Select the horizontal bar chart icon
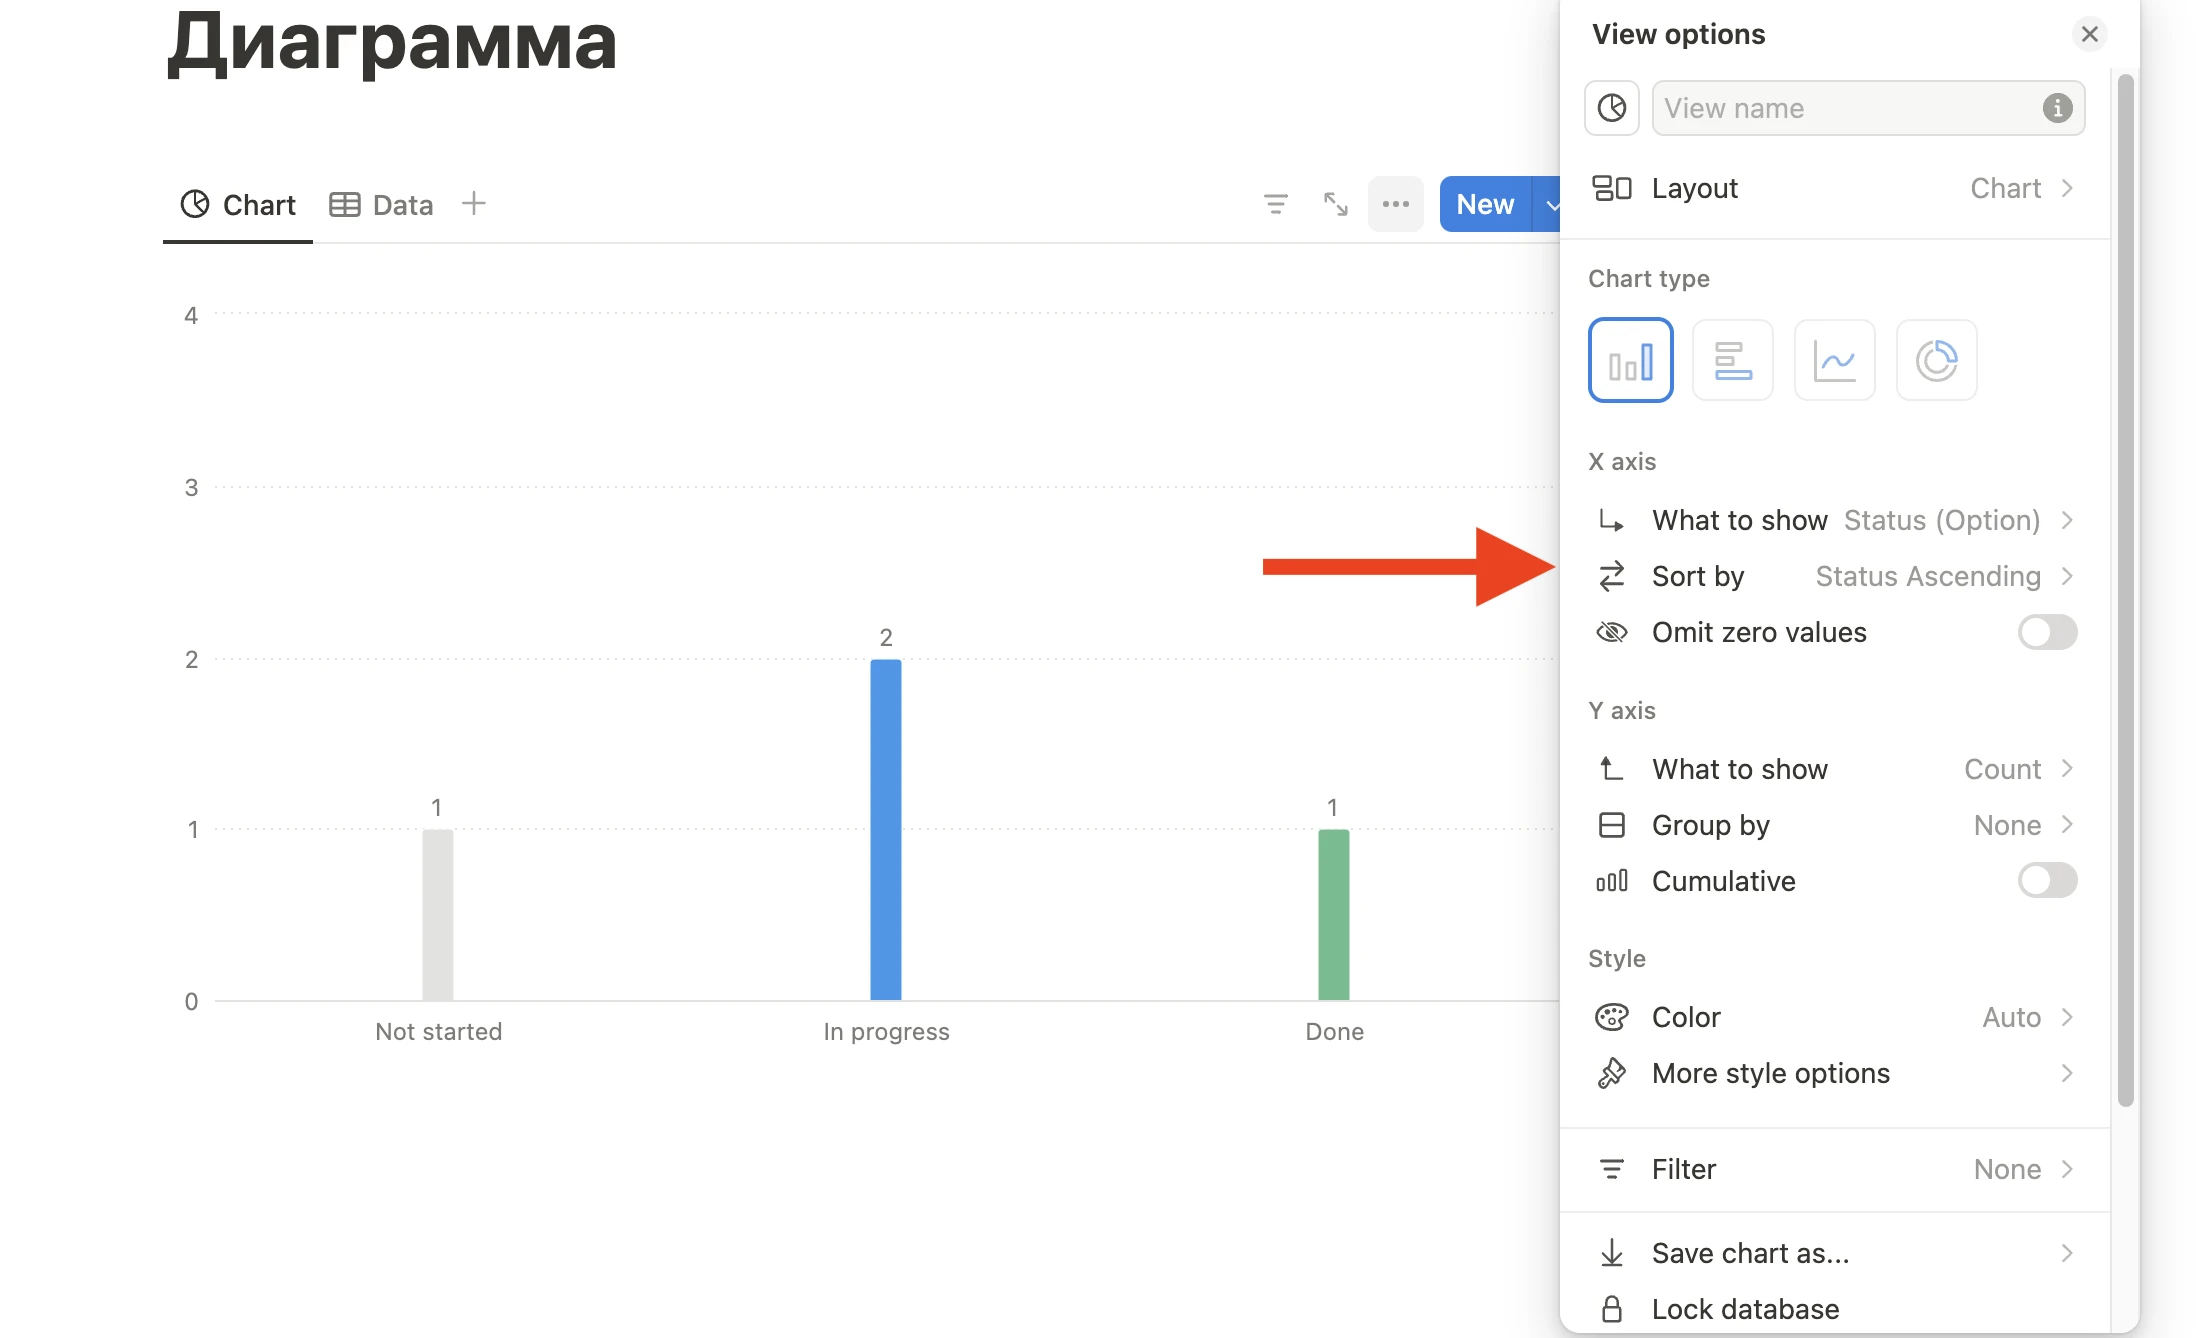This screenshot has height=1338, width=2196. (1732, 359)
